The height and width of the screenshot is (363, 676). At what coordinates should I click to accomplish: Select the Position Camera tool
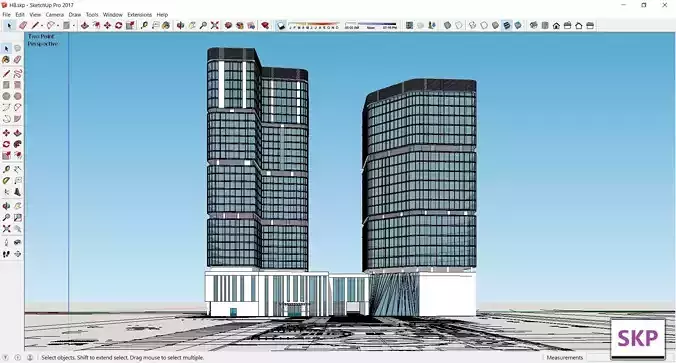pos(6,243)
